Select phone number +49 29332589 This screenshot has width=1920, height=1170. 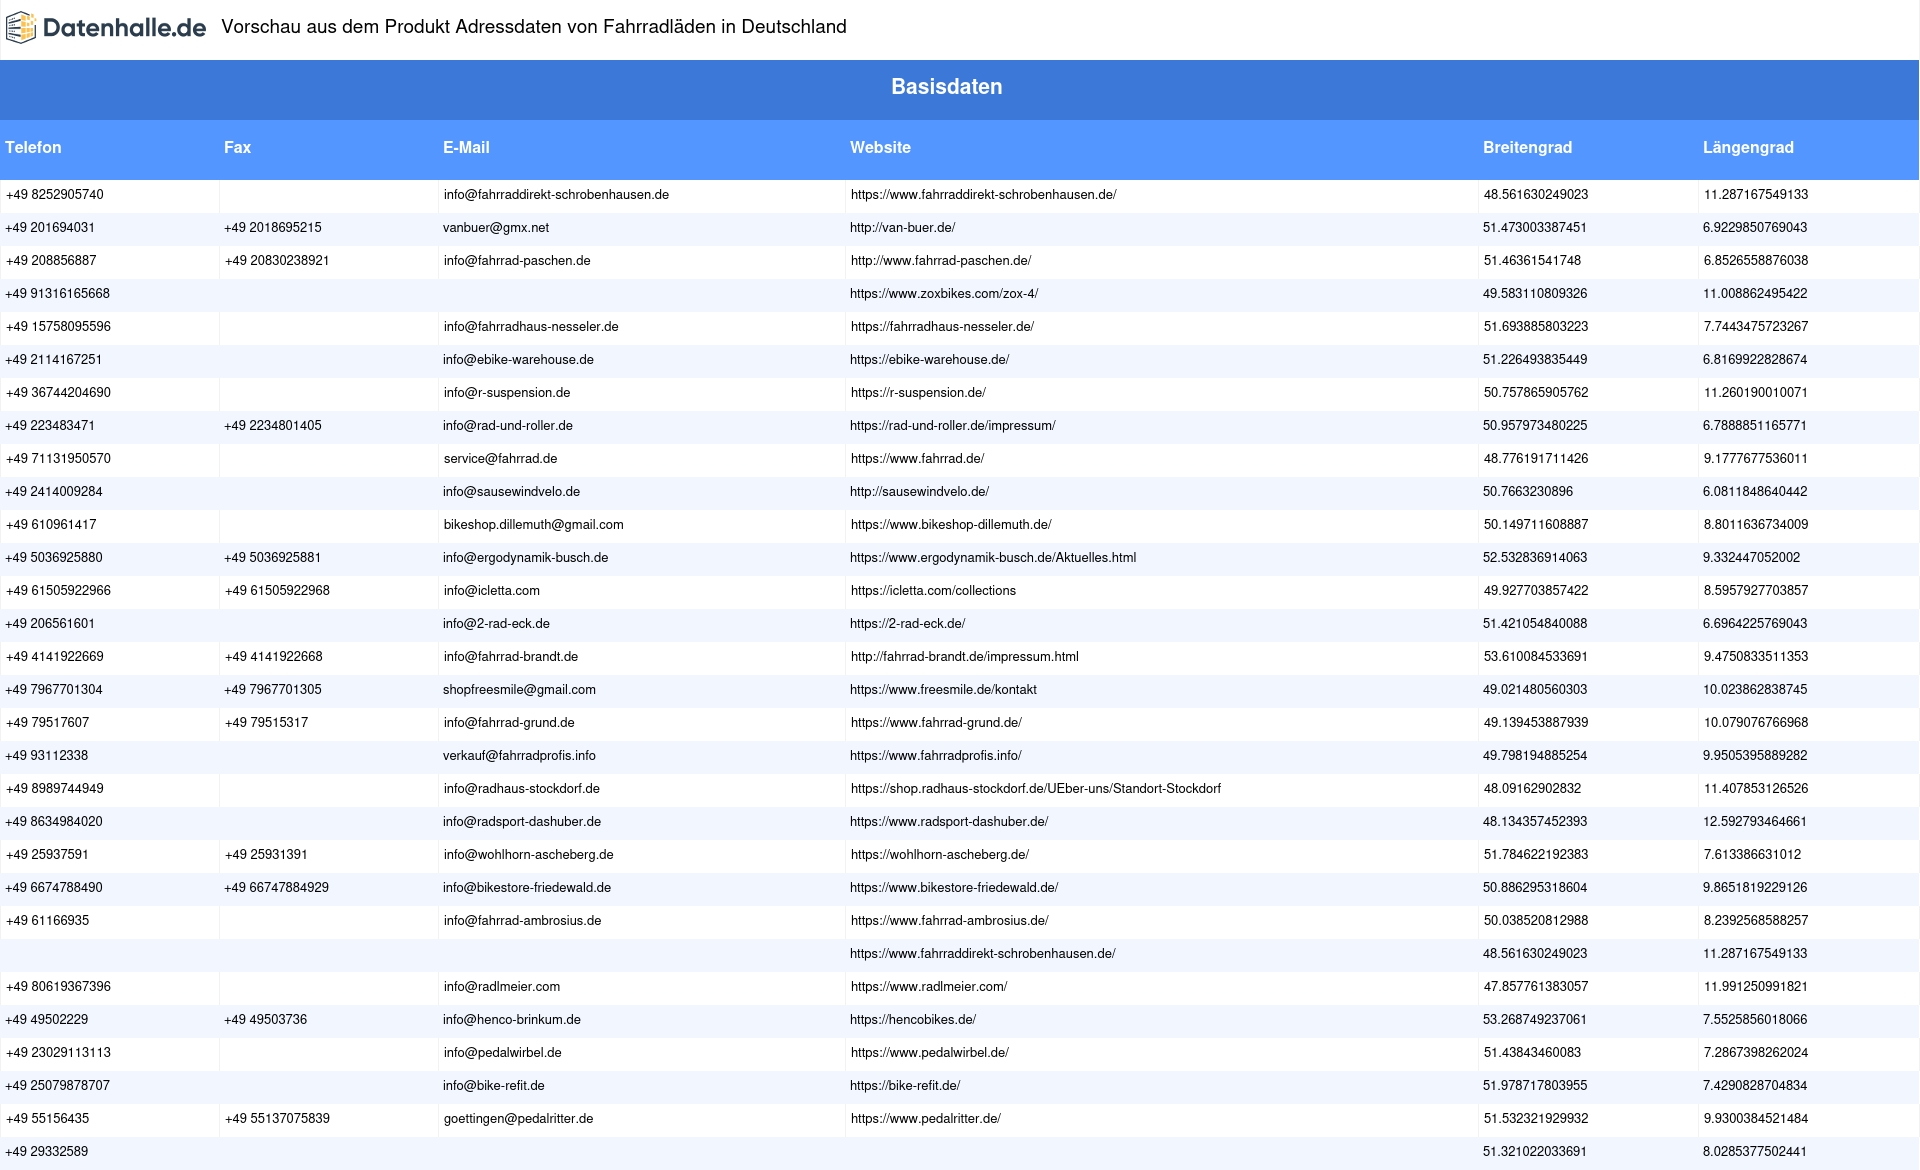click(46, 1152)
